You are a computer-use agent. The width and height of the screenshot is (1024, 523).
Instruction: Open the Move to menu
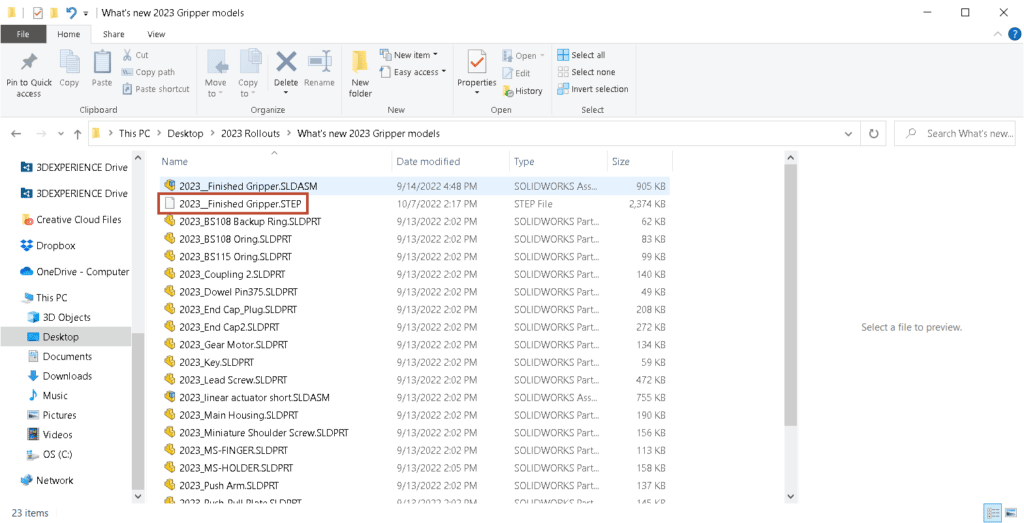click(216, 75)
